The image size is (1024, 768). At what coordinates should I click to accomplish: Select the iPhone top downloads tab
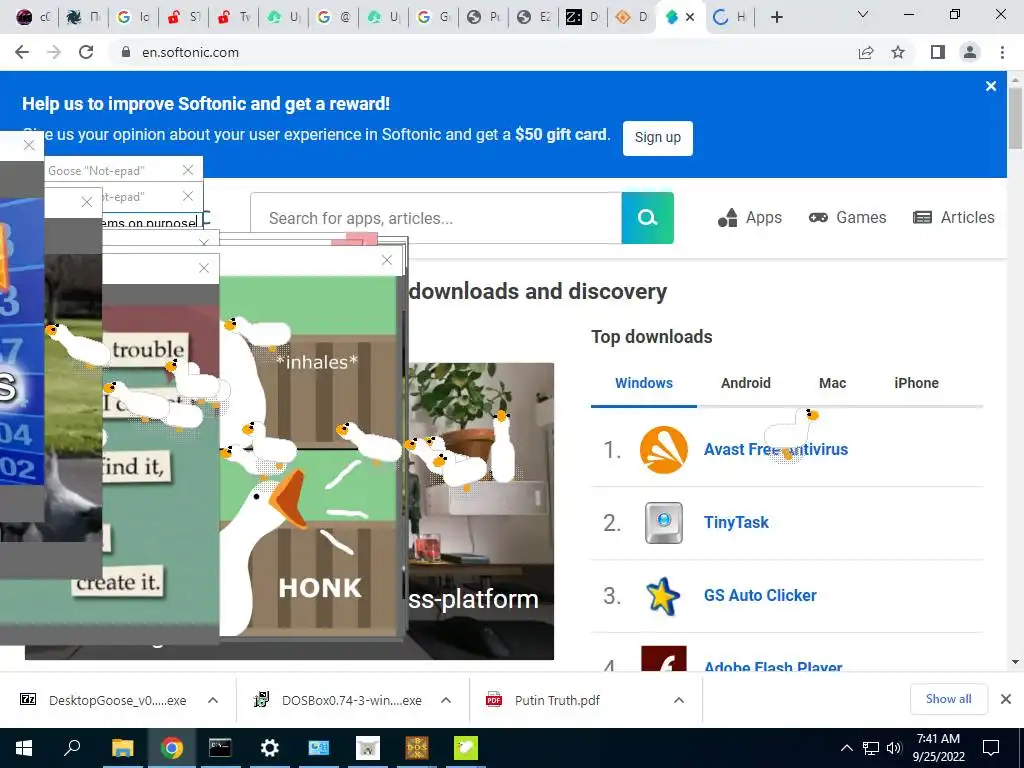point(916,383)
